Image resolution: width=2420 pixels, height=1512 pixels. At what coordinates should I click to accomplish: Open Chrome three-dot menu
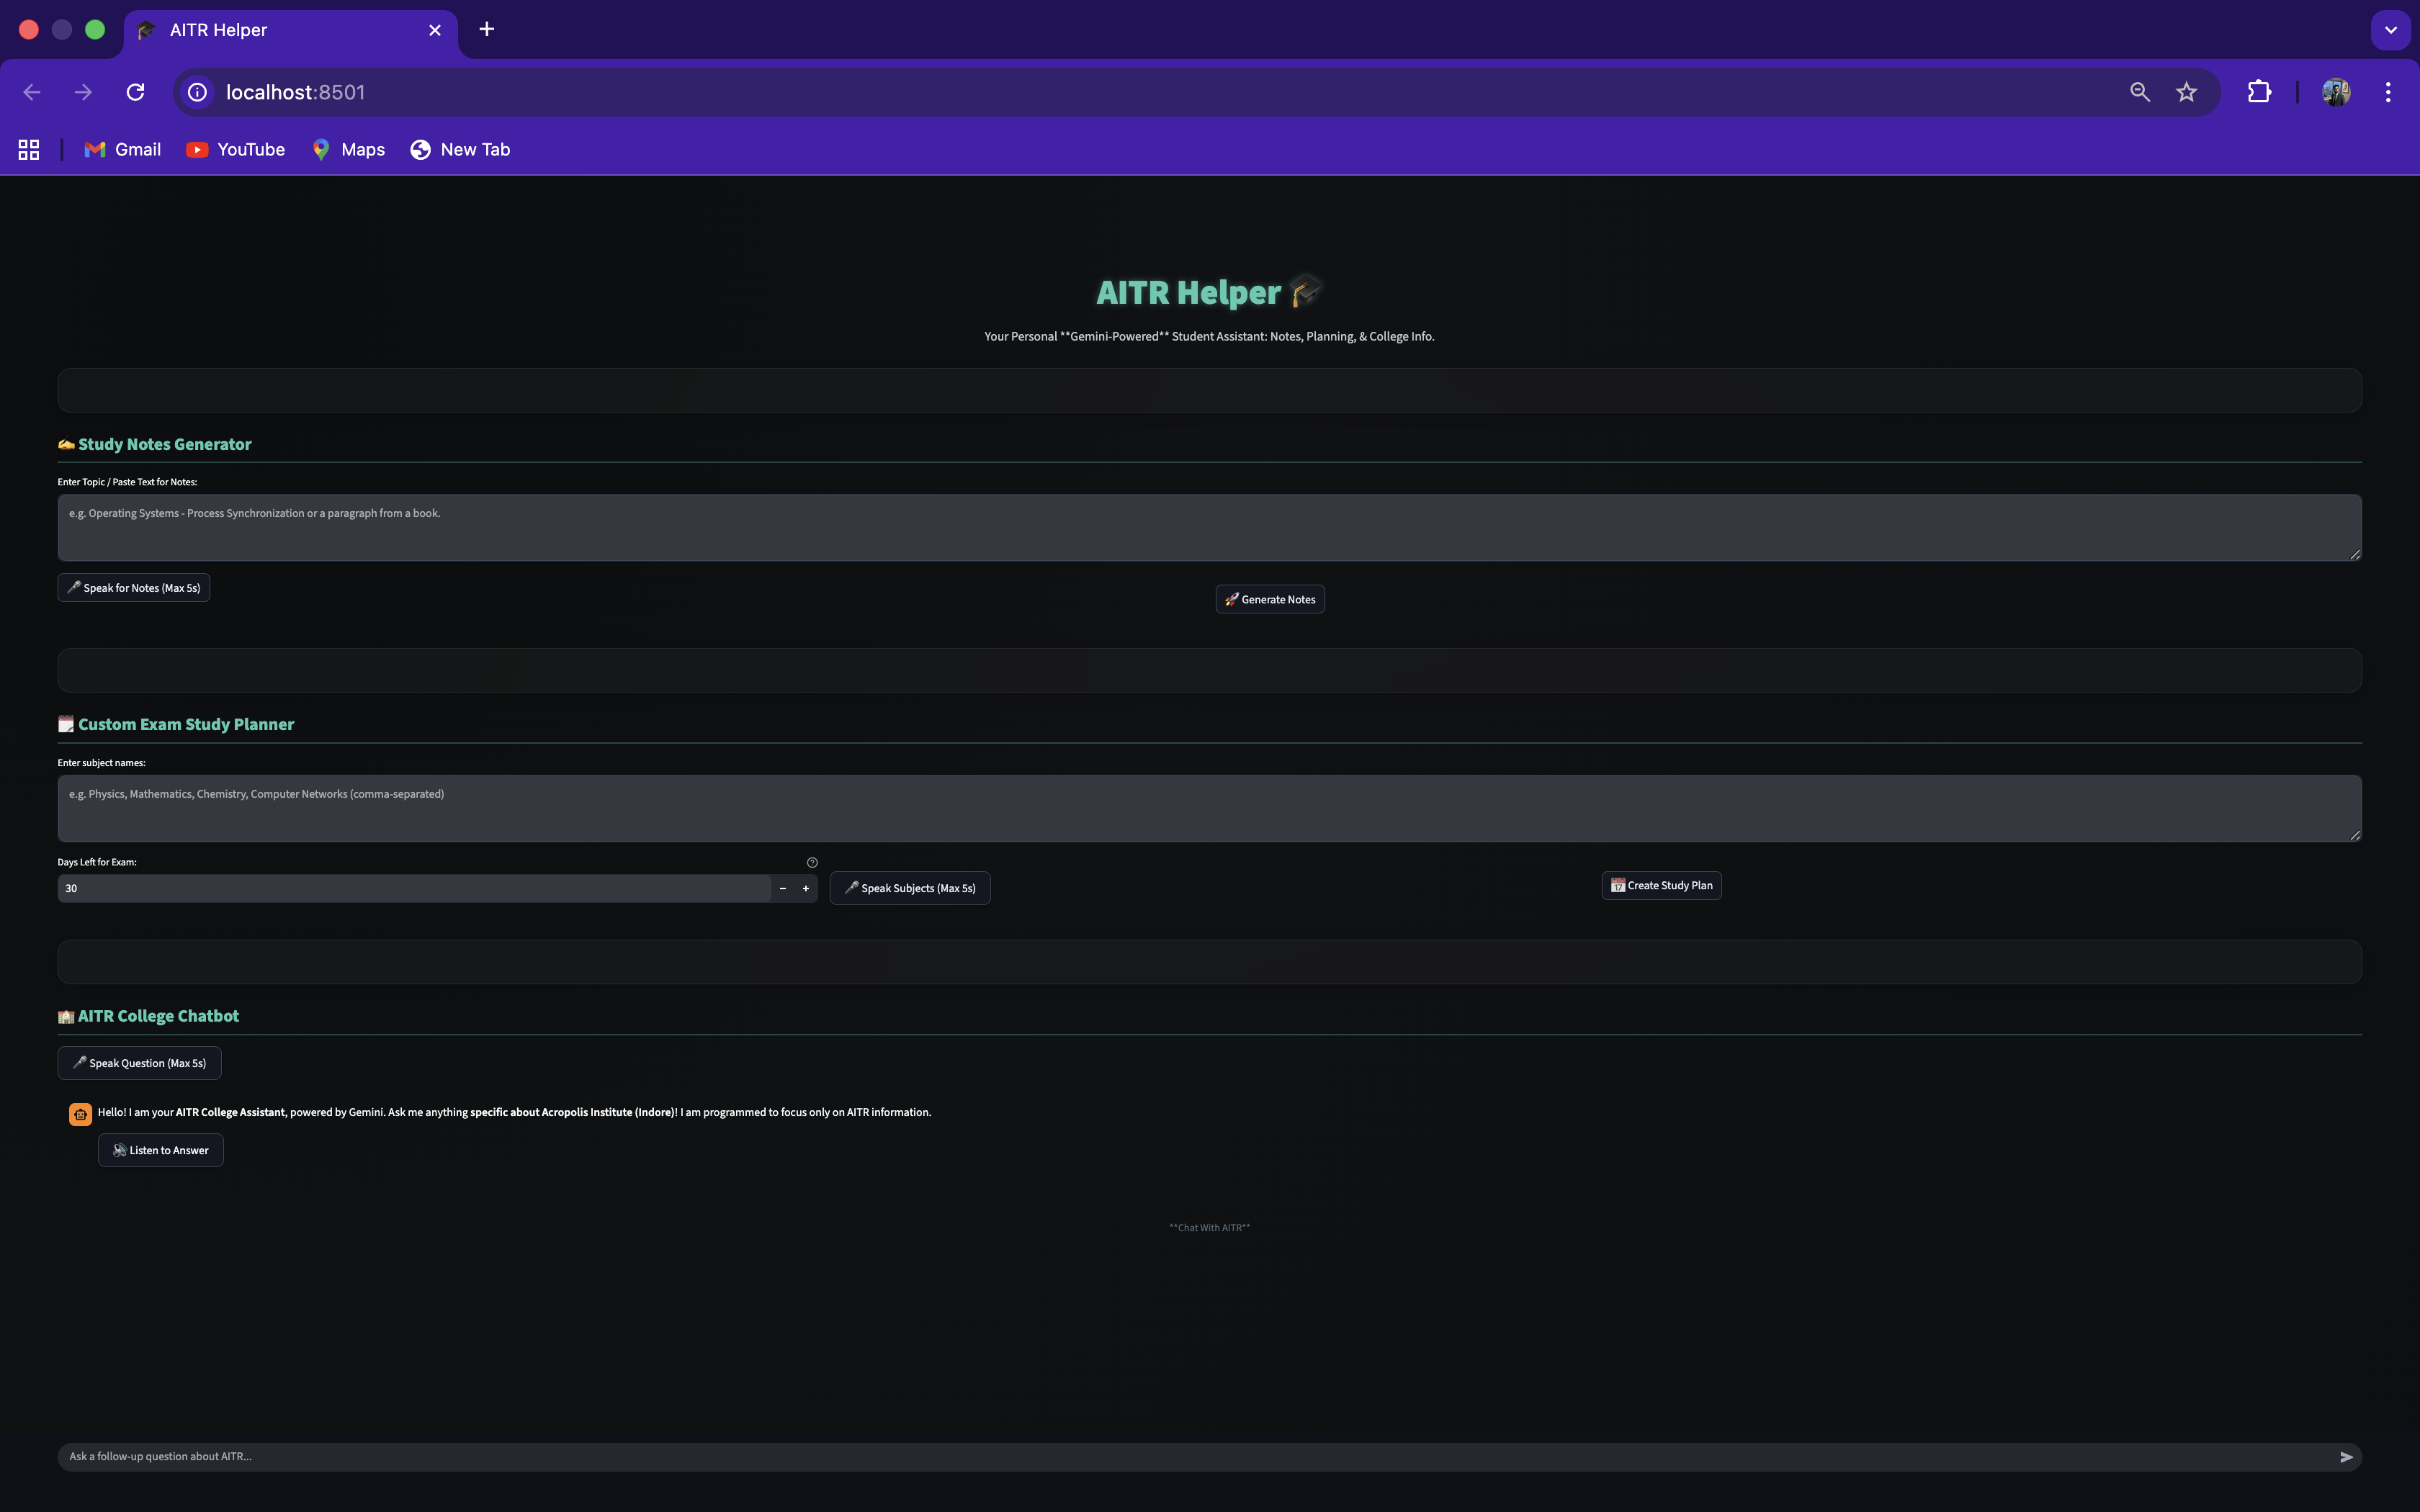click(x=2388, y=92)
